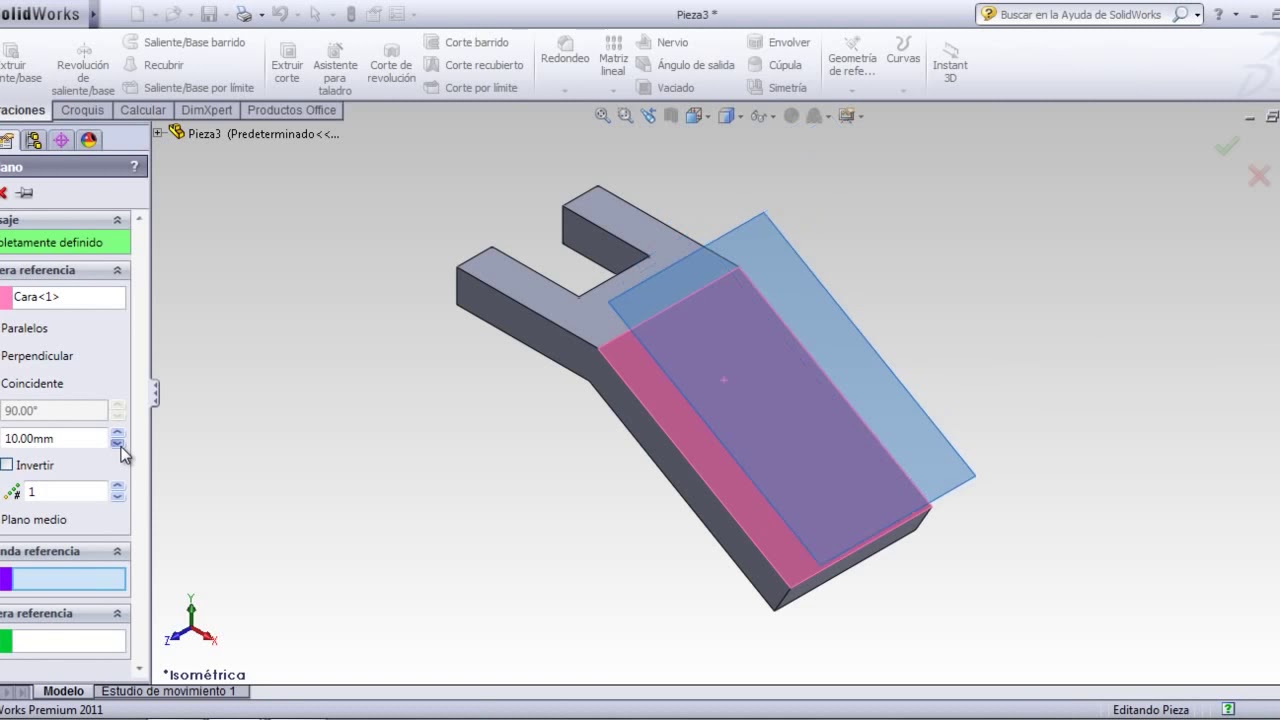Switch to the Croquis tab
1280x720 pixels.
pos(82,110)
